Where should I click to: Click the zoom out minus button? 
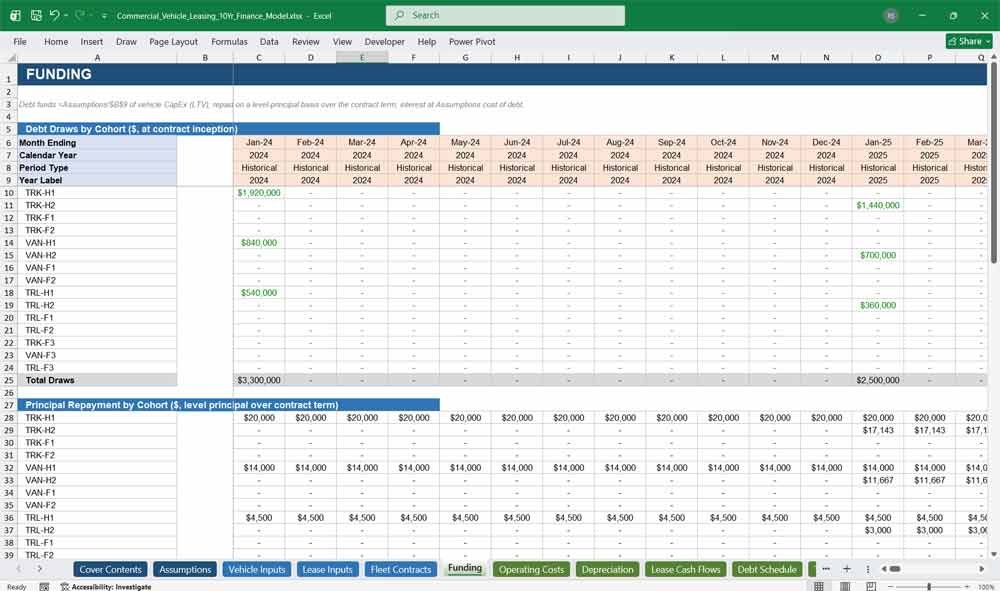point(890,587)
